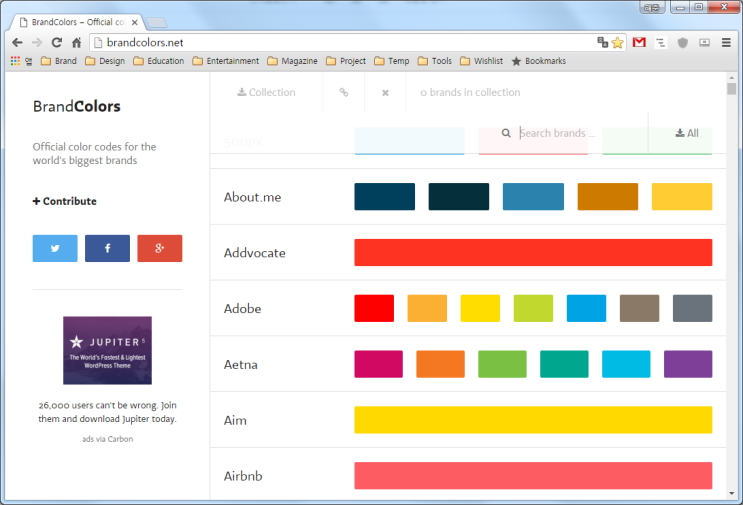Click the Jupiter WordPress theme ad image
The width and height of the screenshot is (743, 505).
[107, 350]
